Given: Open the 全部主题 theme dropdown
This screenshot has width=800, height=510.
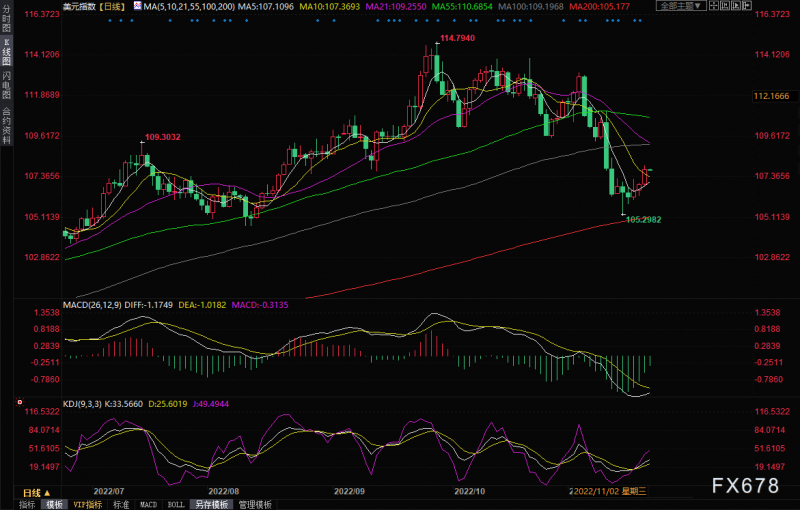Looking at the screenshot, I should click(681, 6).
